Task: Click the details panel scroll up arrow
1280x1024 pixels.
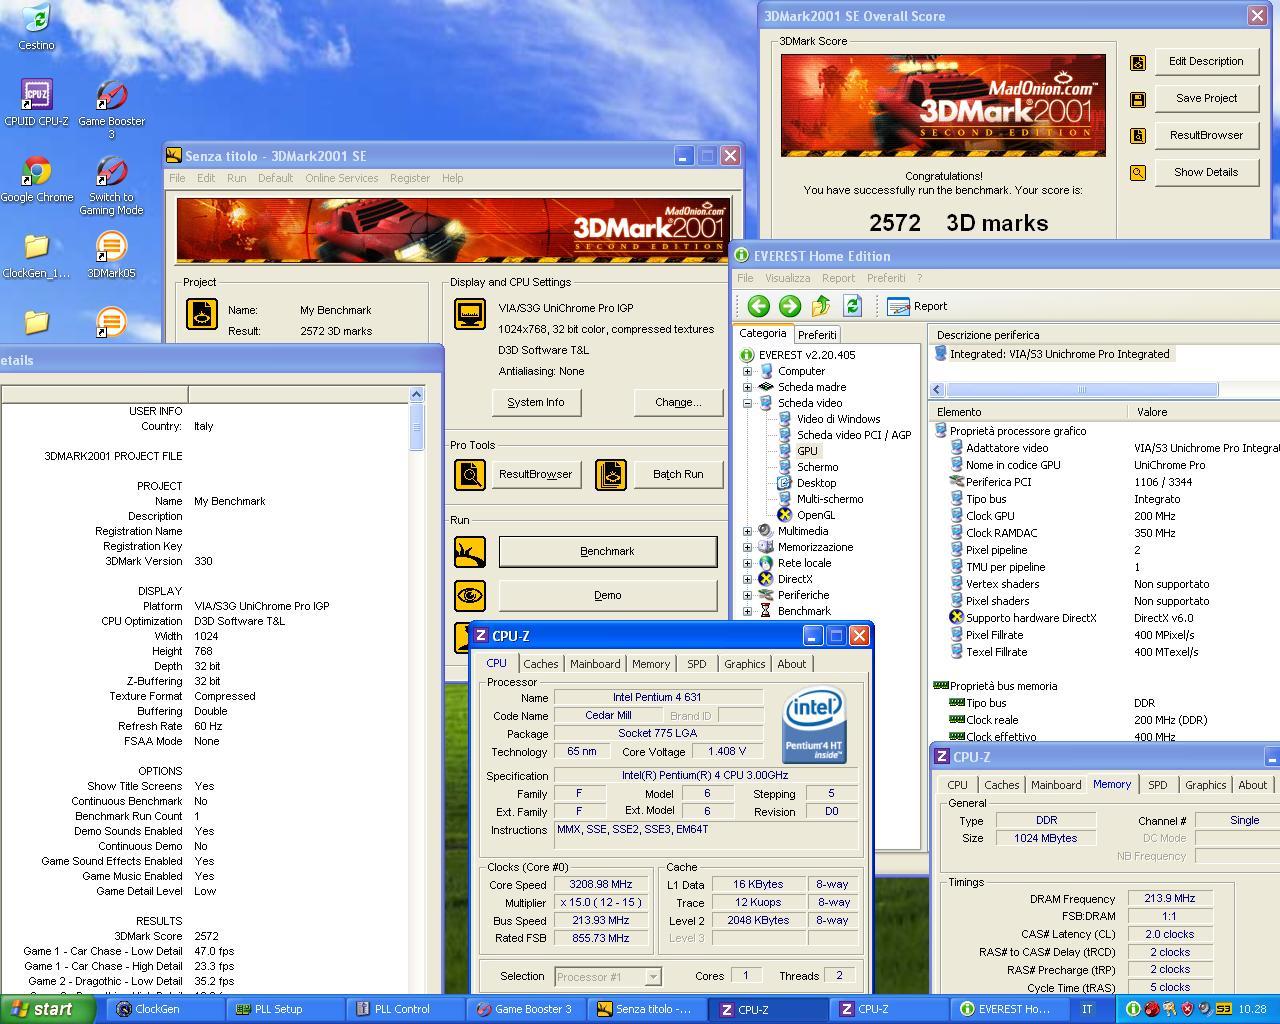Action: click(417, 395)
